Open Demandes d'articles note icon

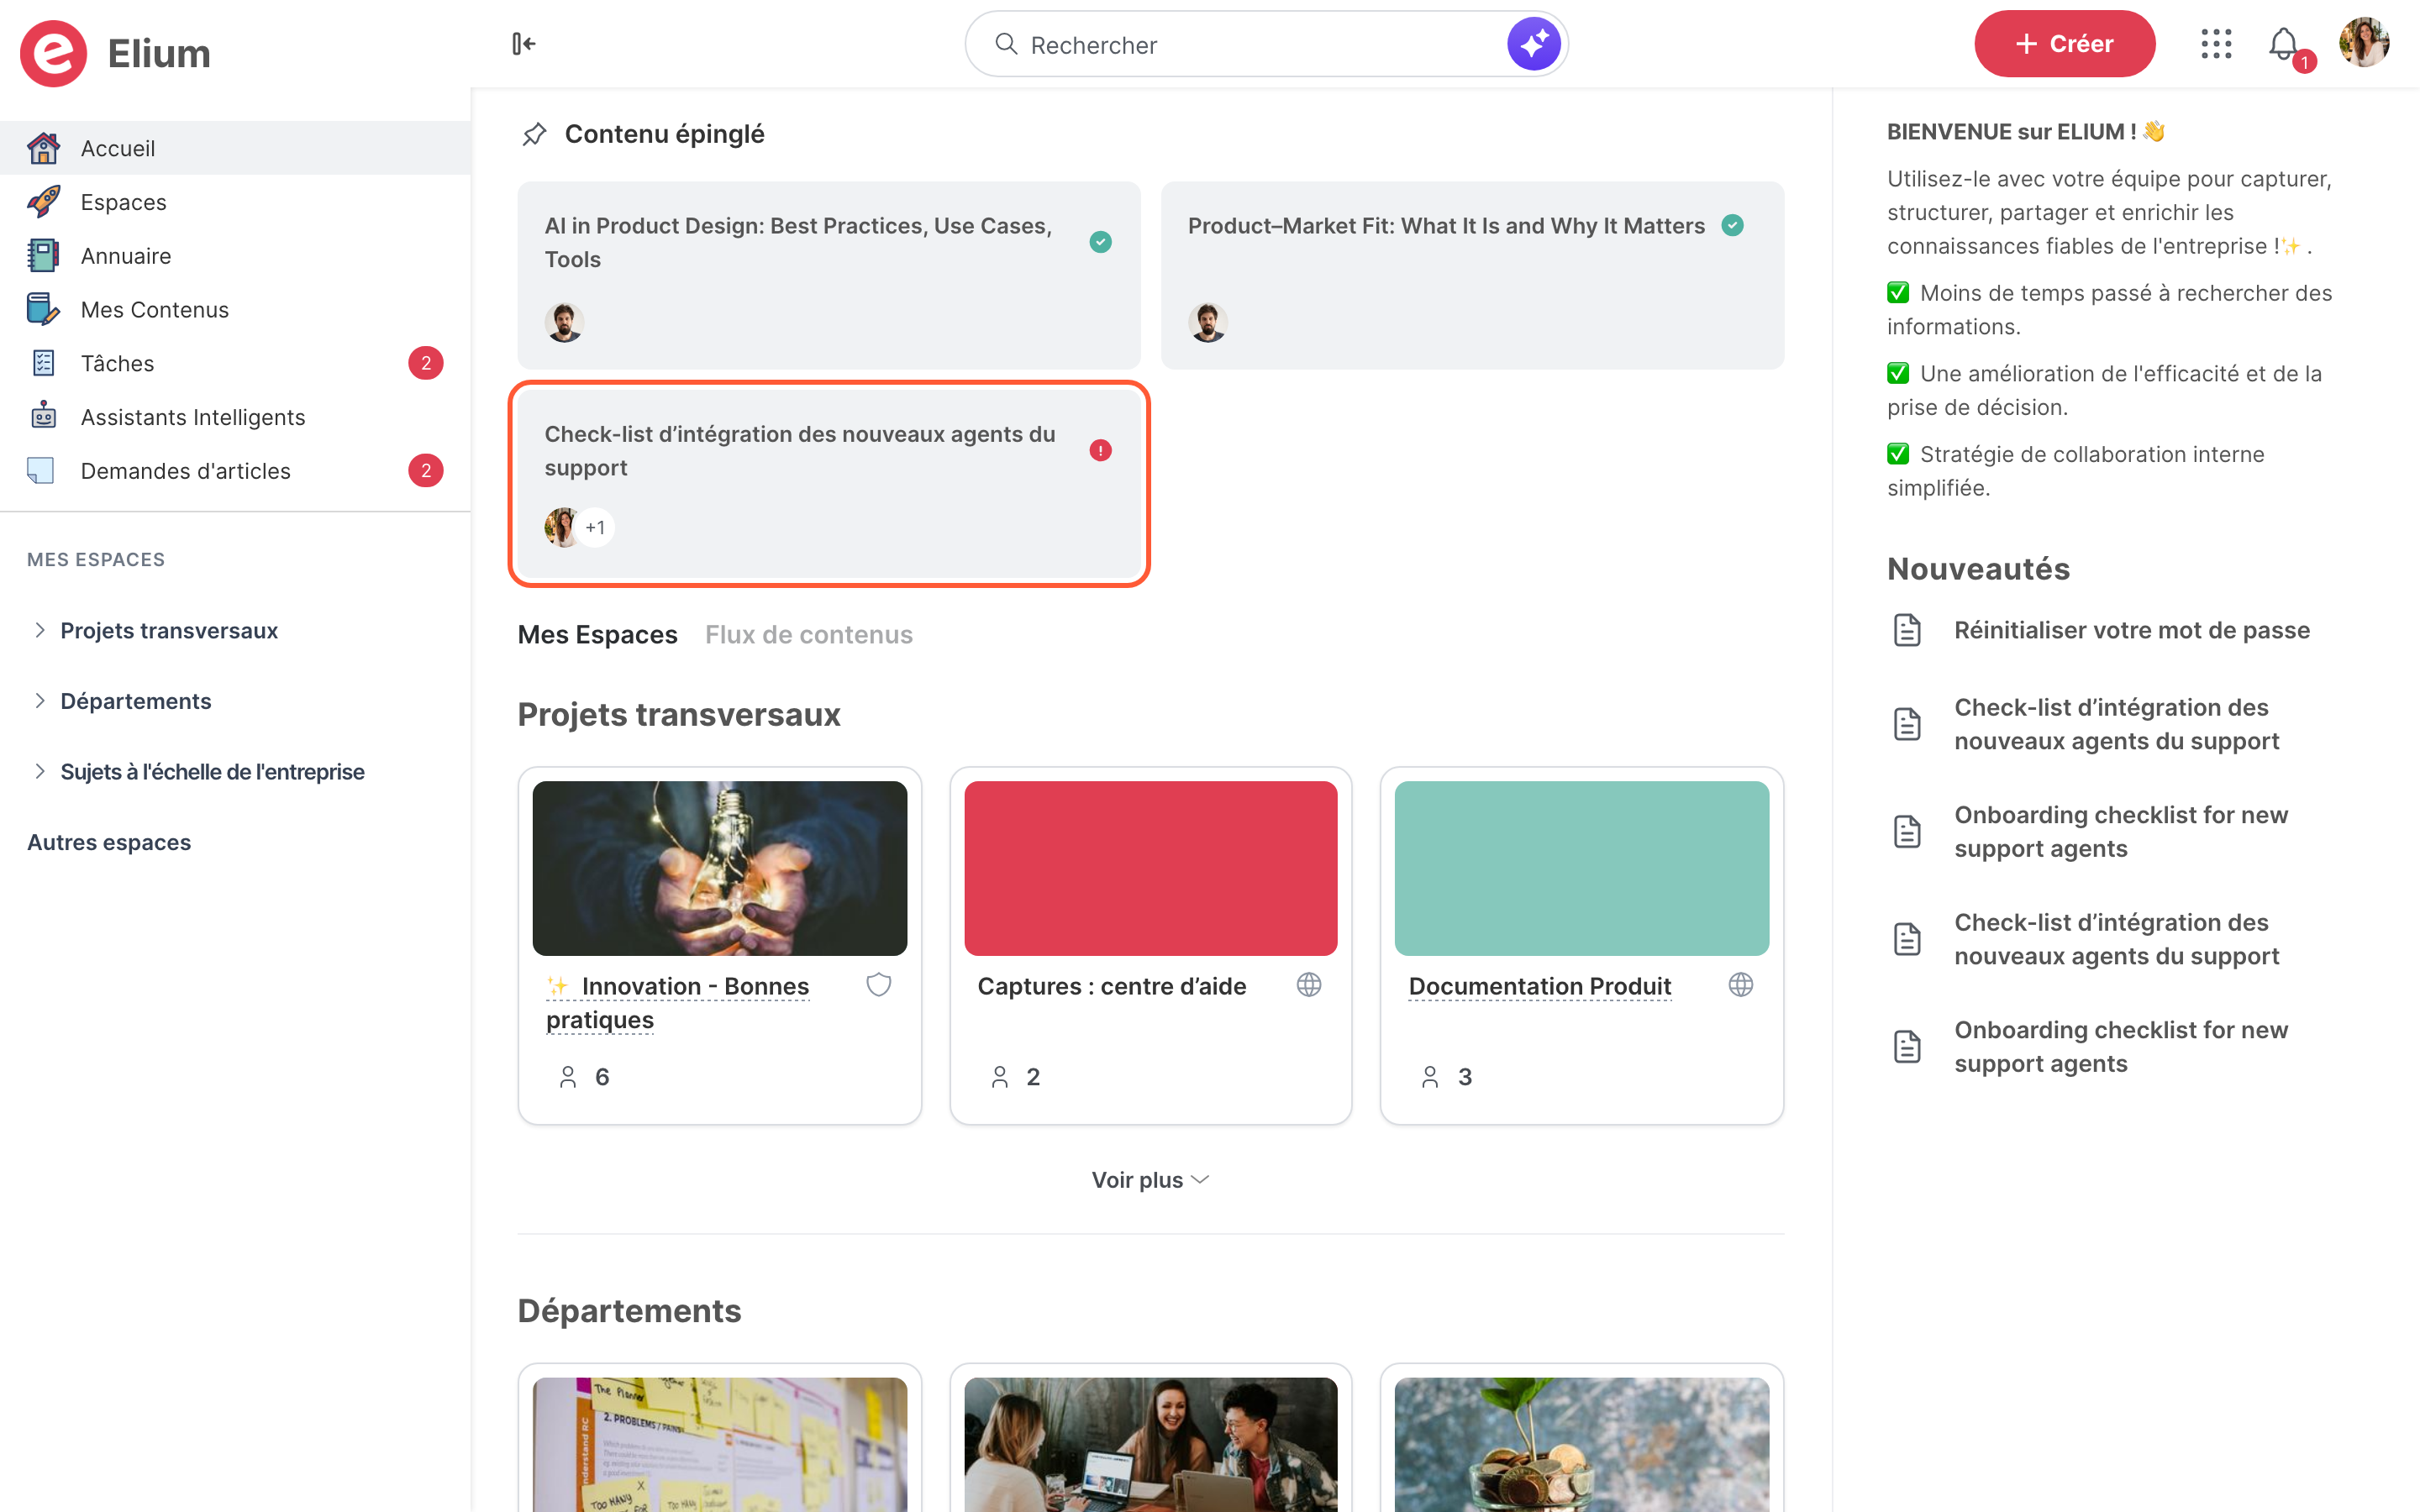(41, 470)
